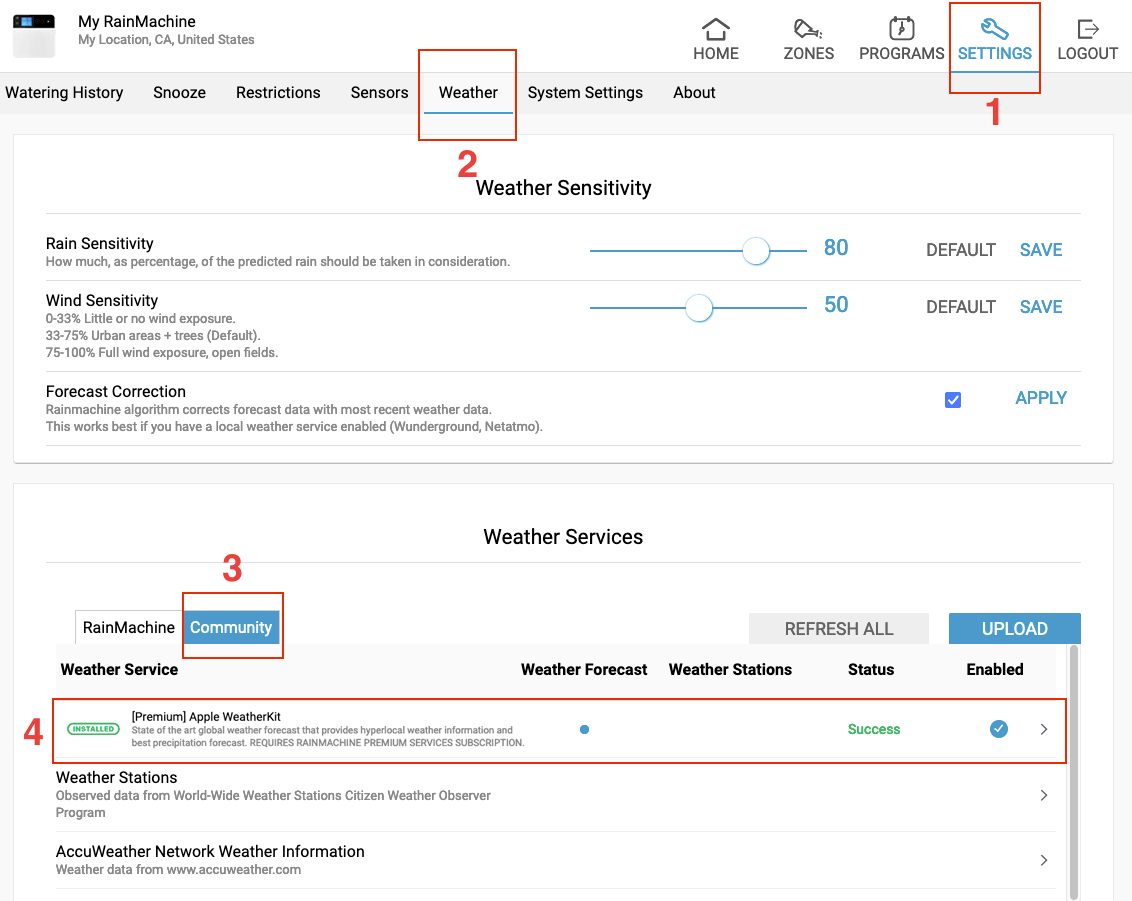The image size is (1132, 901).
Task: Open the Watering History tab
Action: 64,92
